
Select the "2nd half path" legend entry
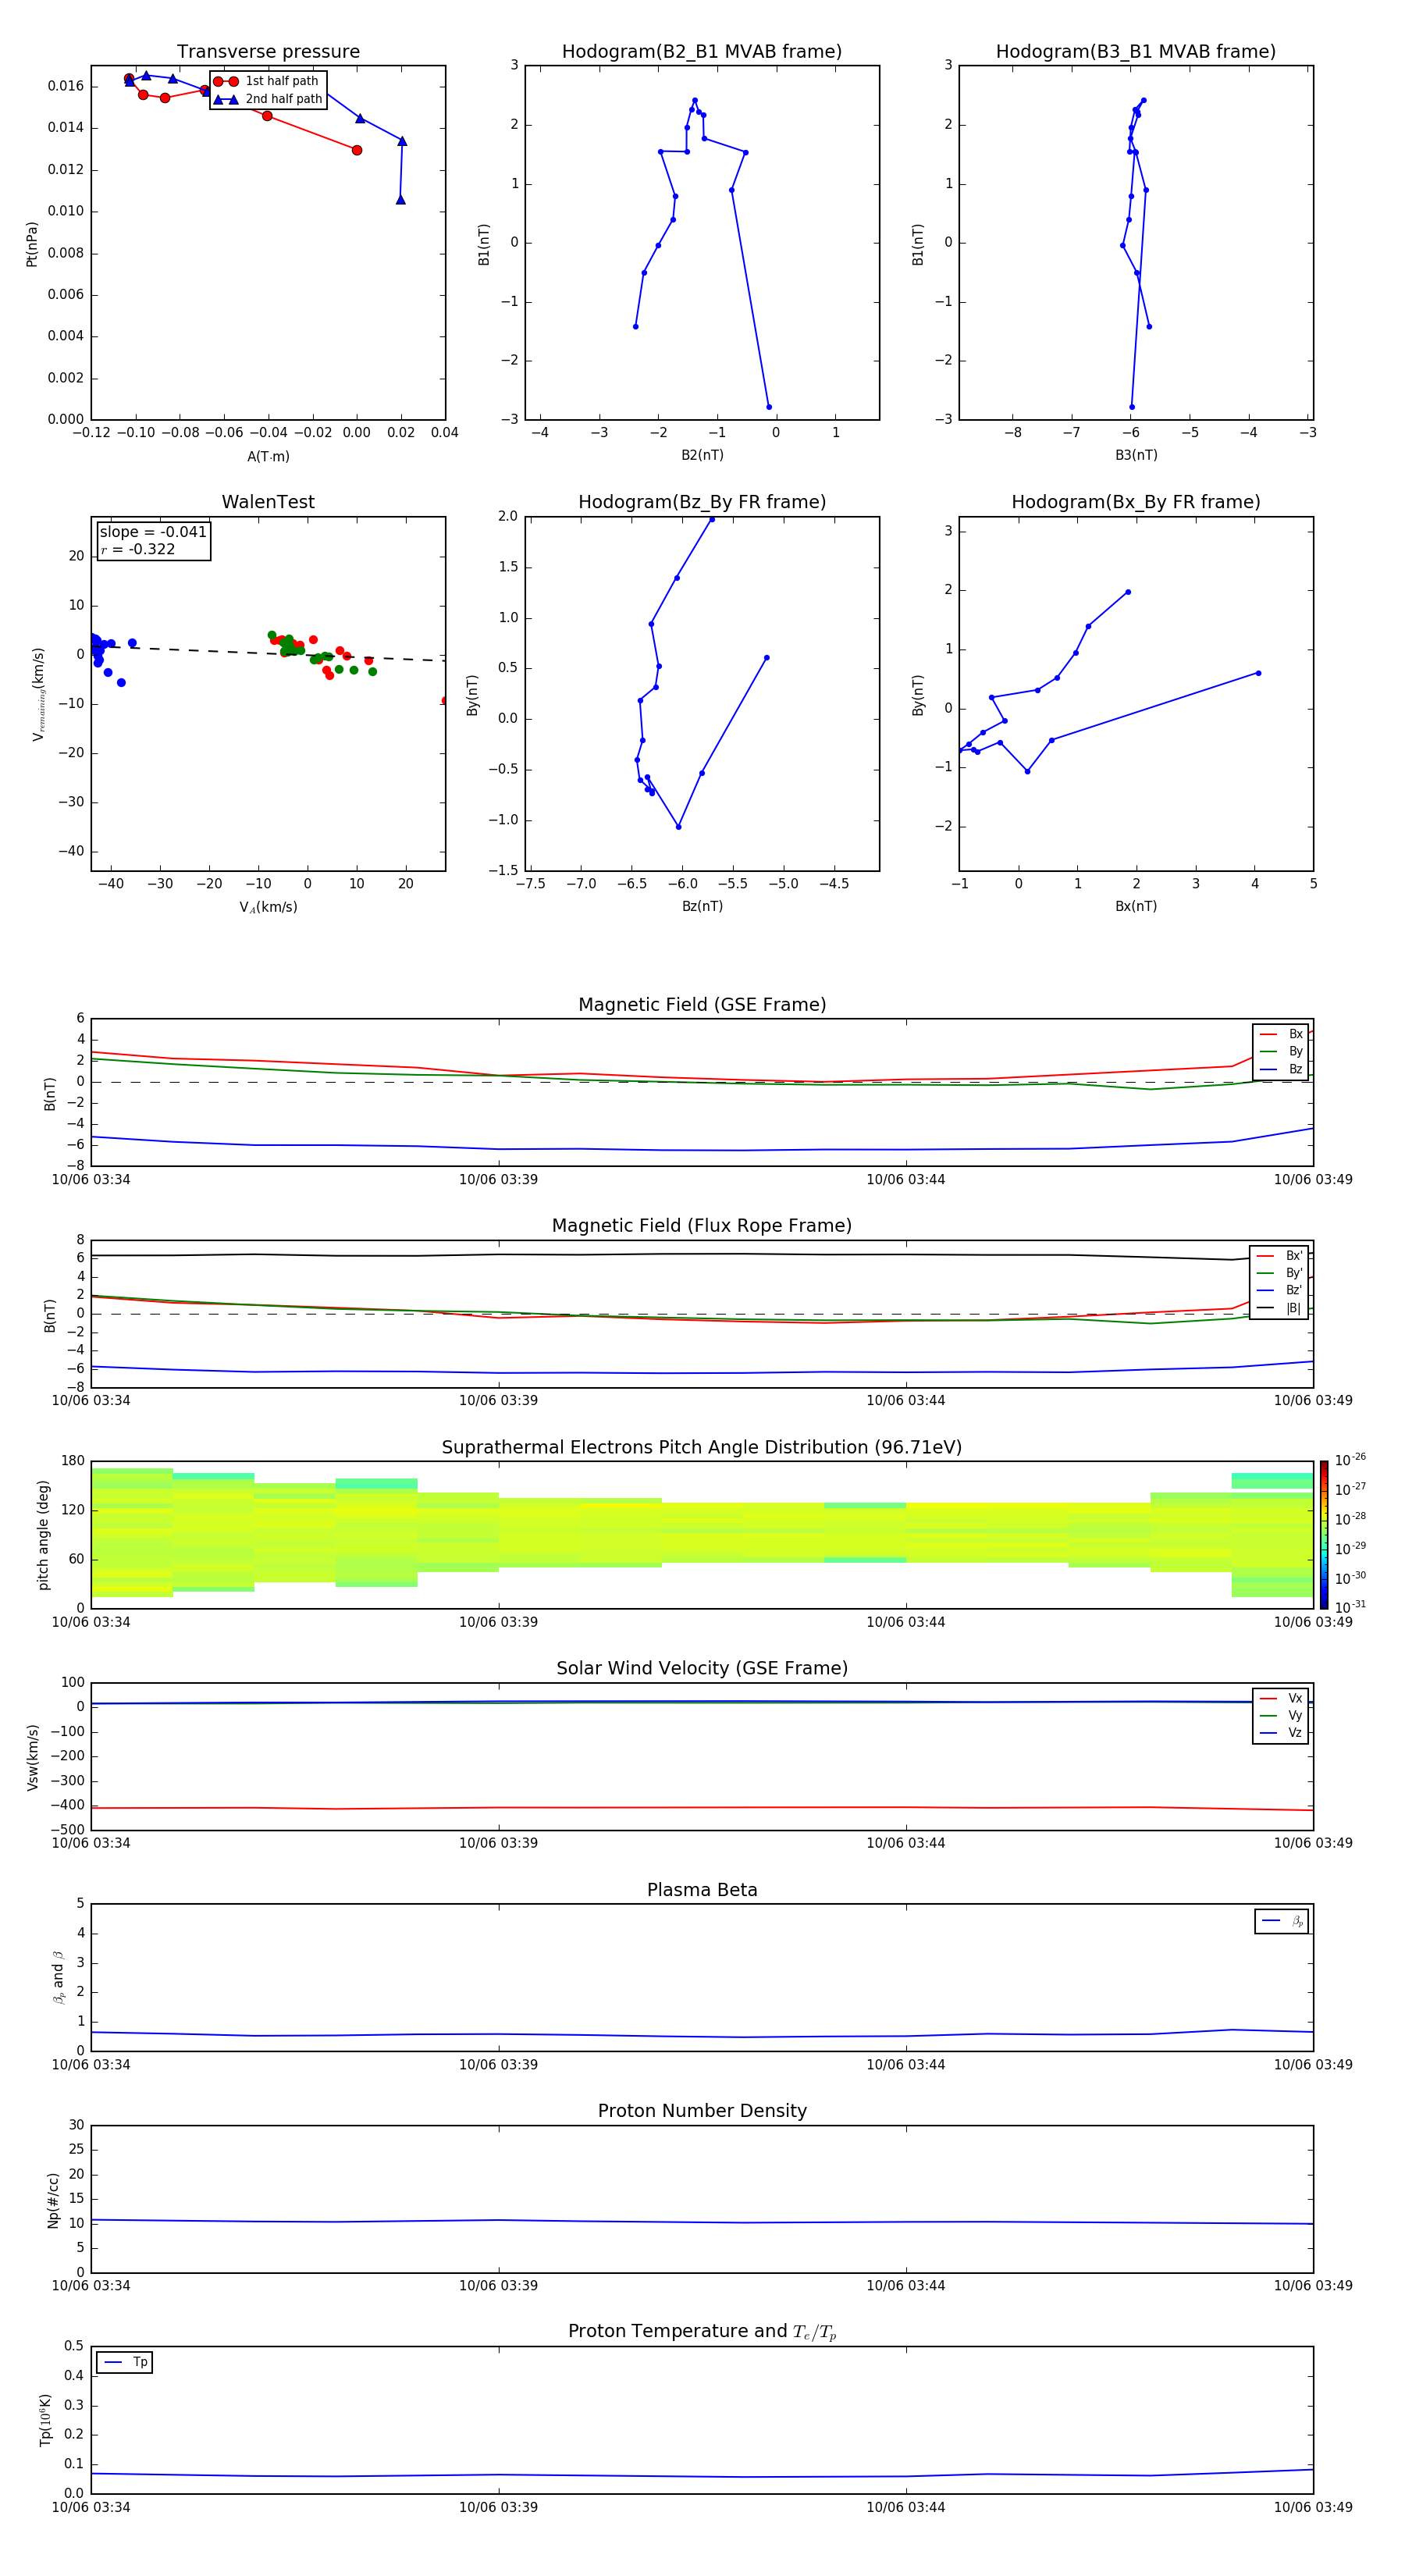pyautogui.click(x=267, y=99)
